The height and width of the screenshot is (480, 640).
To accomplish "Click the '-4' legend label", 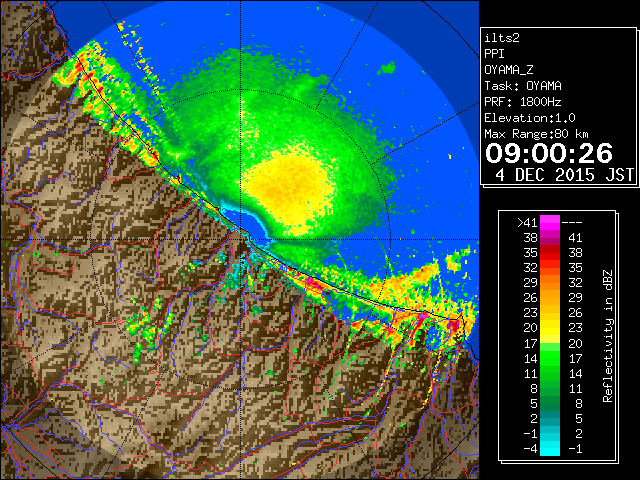I will 530,448.
